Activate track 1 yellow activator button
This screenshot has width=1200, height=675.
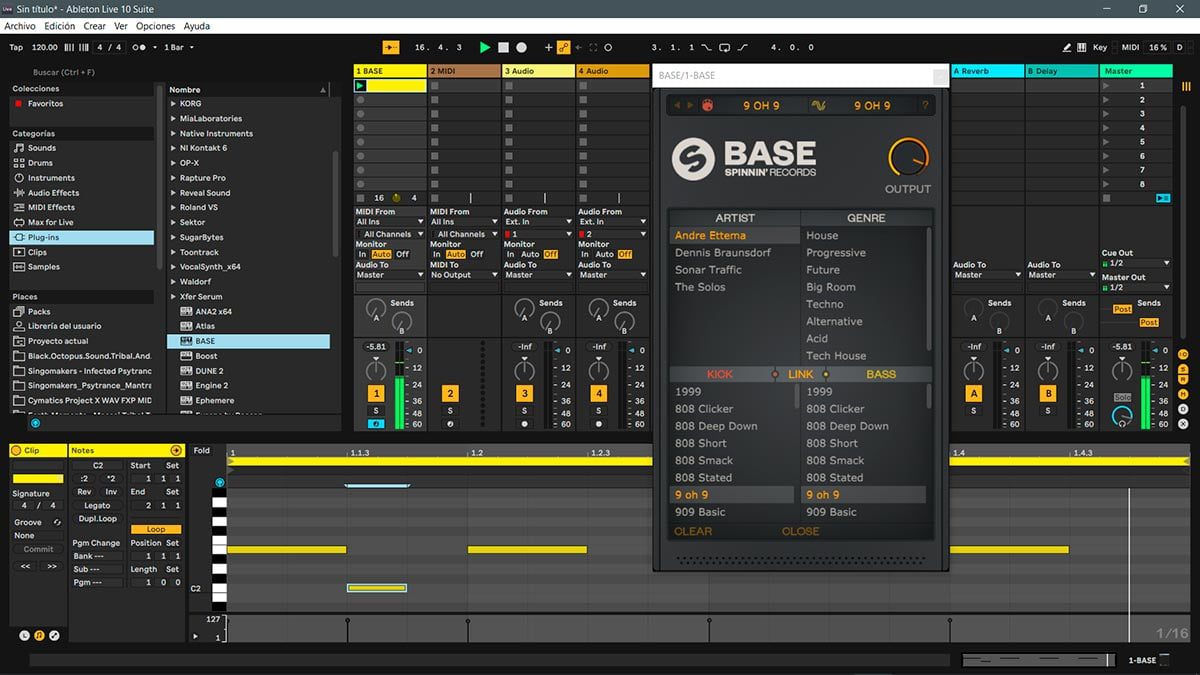(376, 394)
